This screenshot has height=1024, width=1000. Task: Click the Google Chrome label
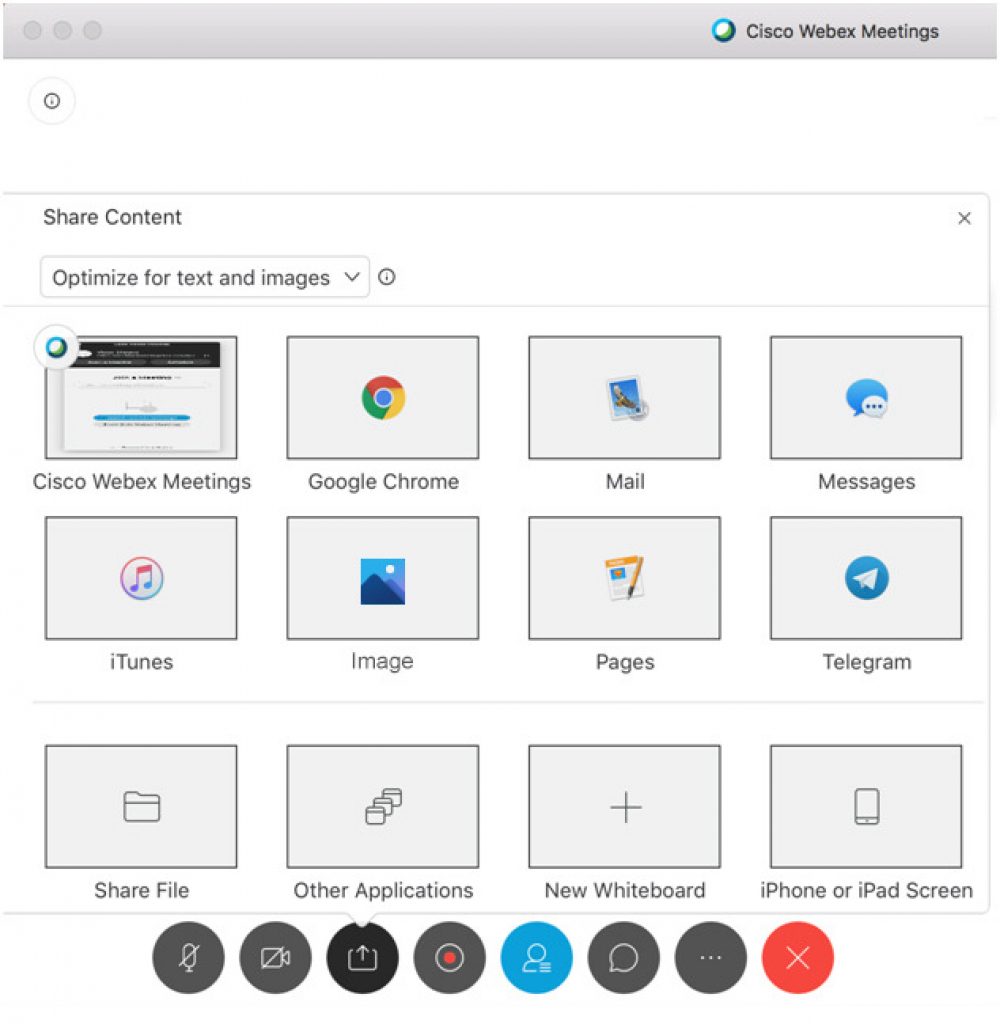tap(383, 482)
